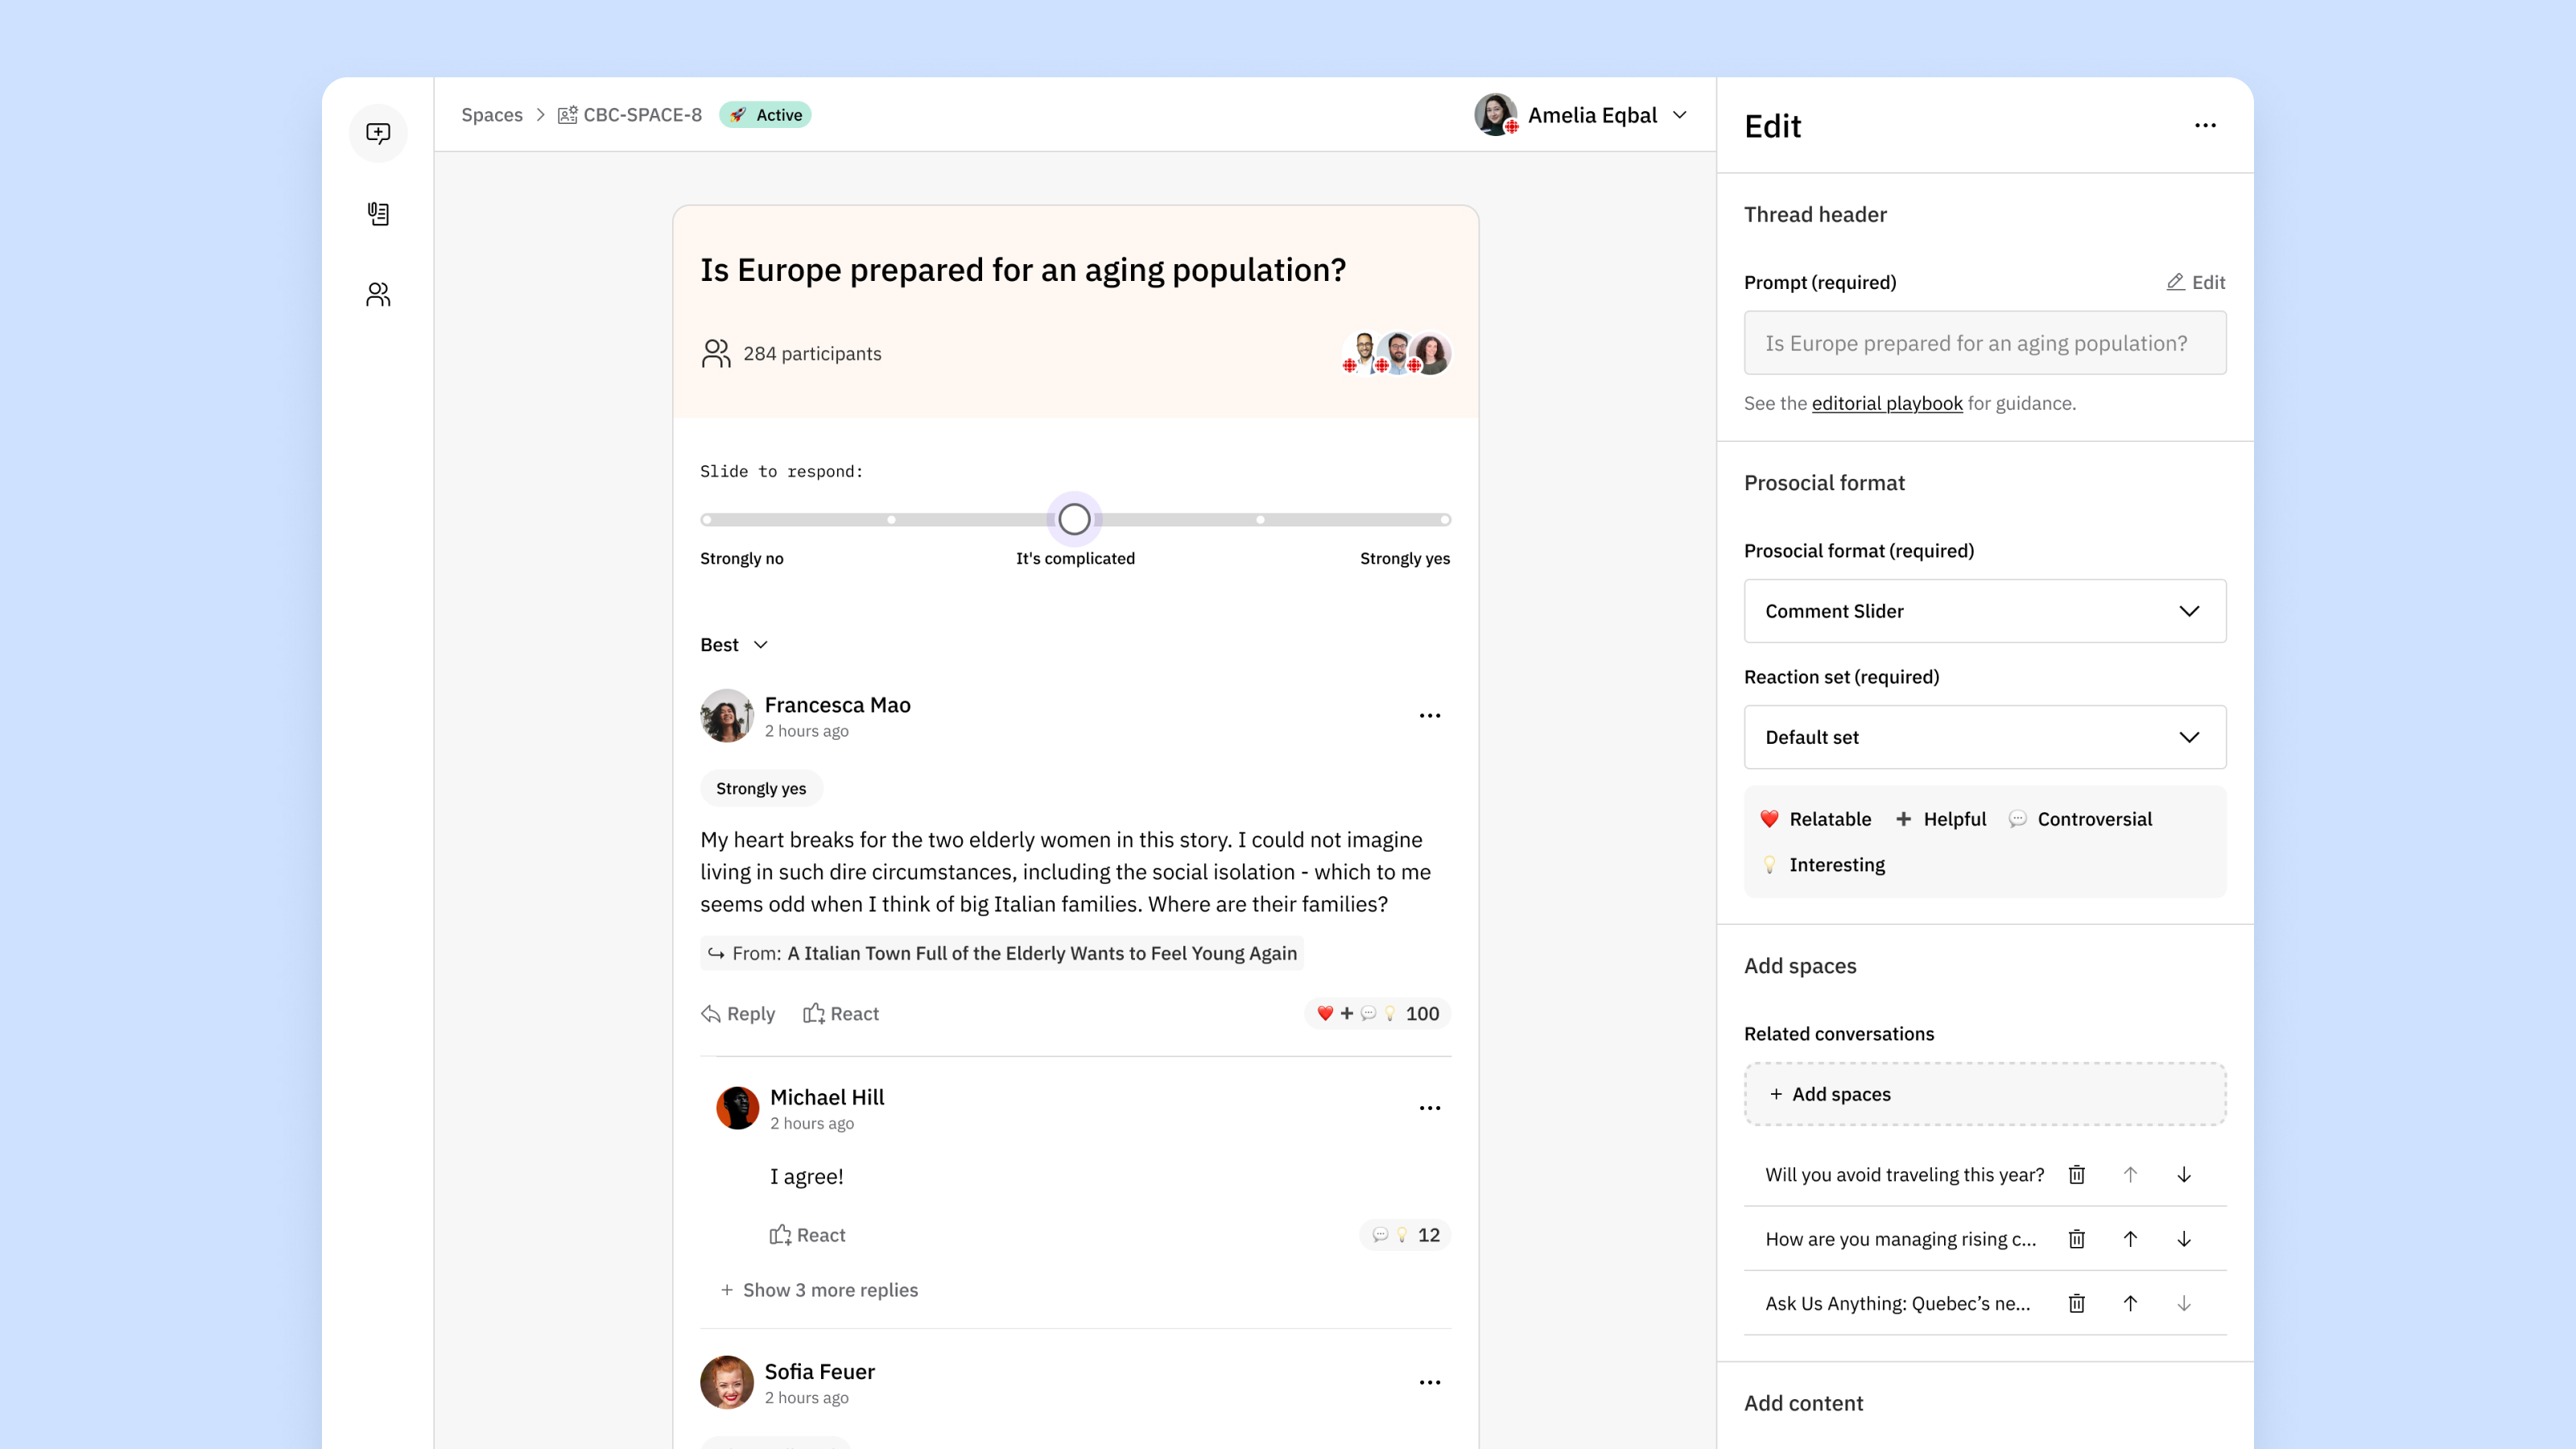
Task: Click the thread title 'Is Europe prepared for an aging population?'
Action: point(1023,270)
